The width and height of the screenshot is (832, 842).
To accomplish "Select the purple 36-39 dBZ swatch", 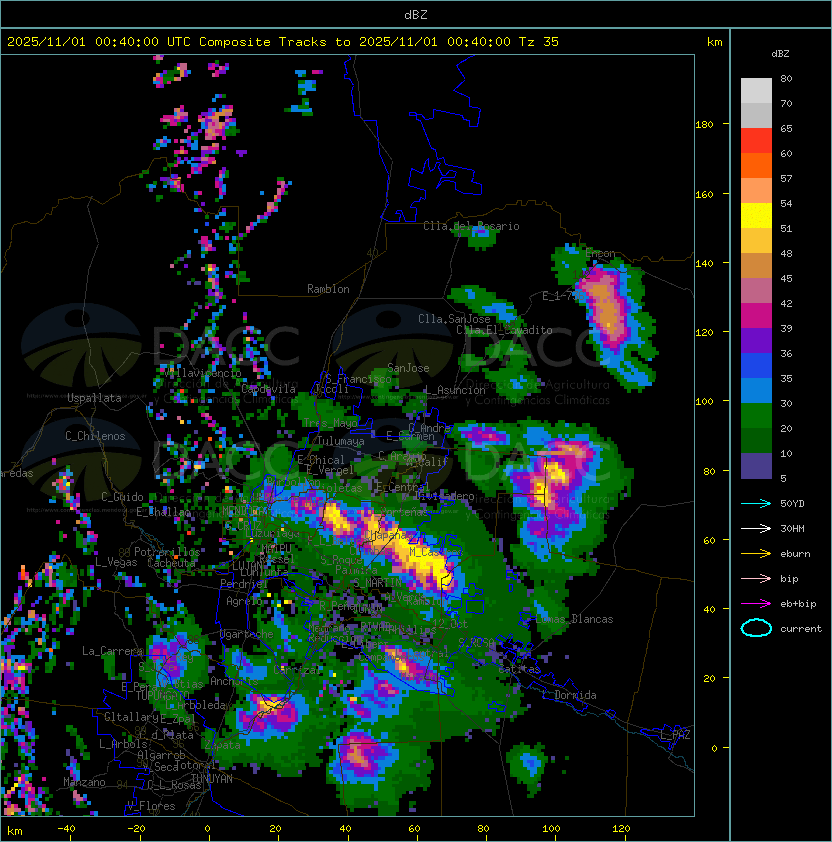I will coord(756,341).
